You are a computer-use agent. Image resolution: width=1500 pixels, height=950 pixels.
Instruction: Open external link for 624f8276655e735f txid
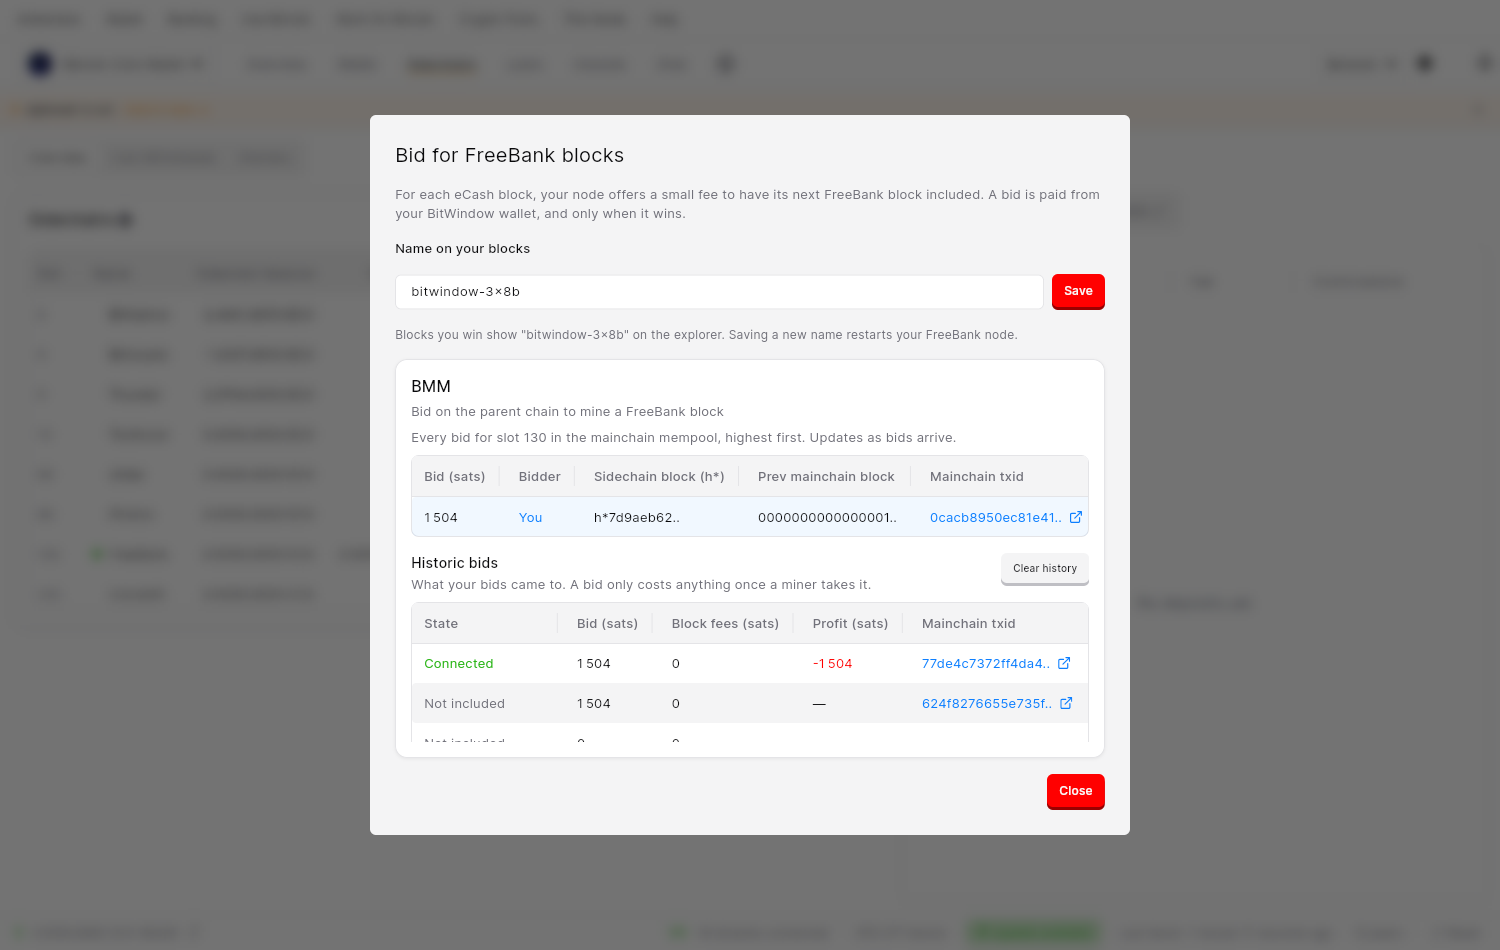(x=1066, y=703)
